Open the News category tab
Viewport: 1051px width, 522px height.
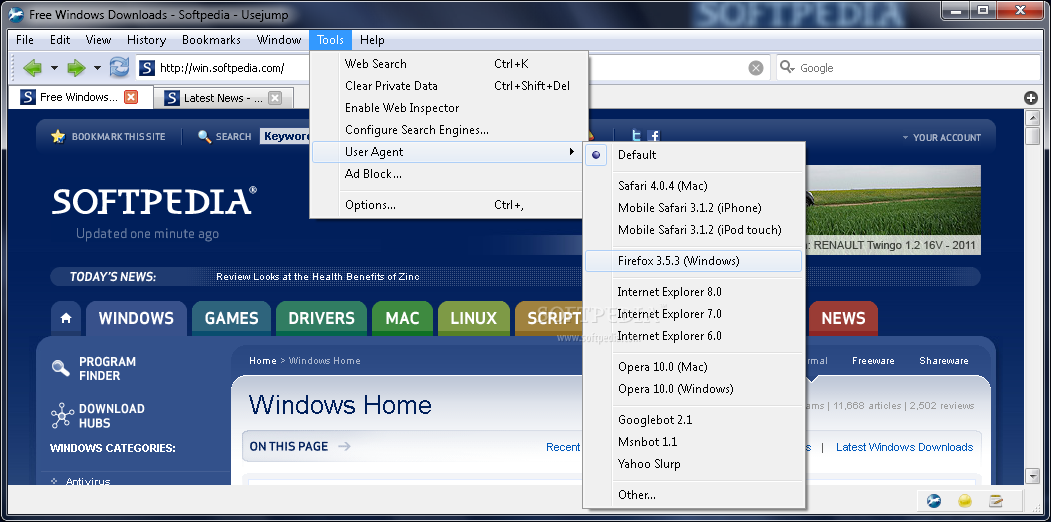click(x=843, y=318)
